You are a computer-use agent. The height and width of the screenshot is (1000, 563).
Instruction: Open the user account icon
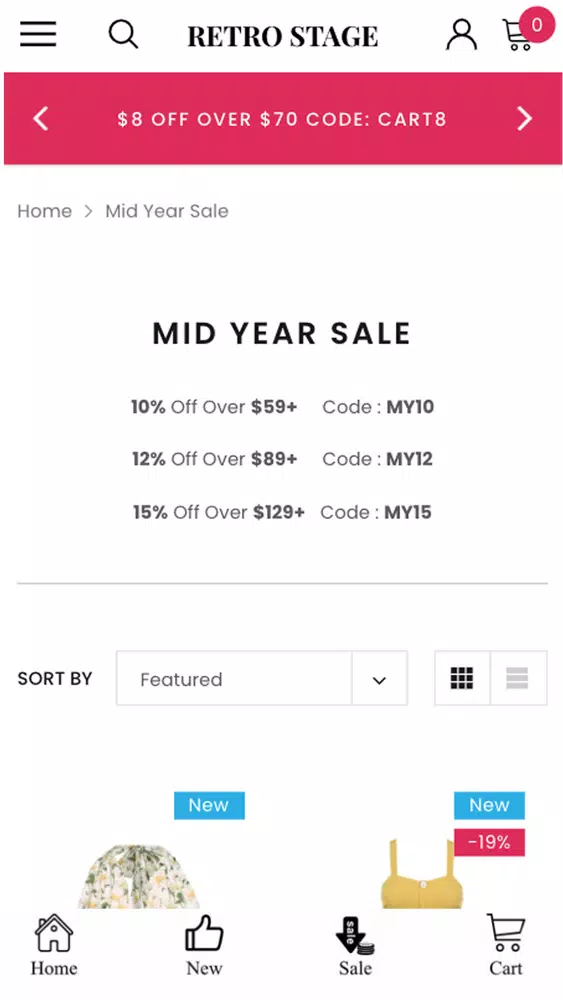click(462, 34)
